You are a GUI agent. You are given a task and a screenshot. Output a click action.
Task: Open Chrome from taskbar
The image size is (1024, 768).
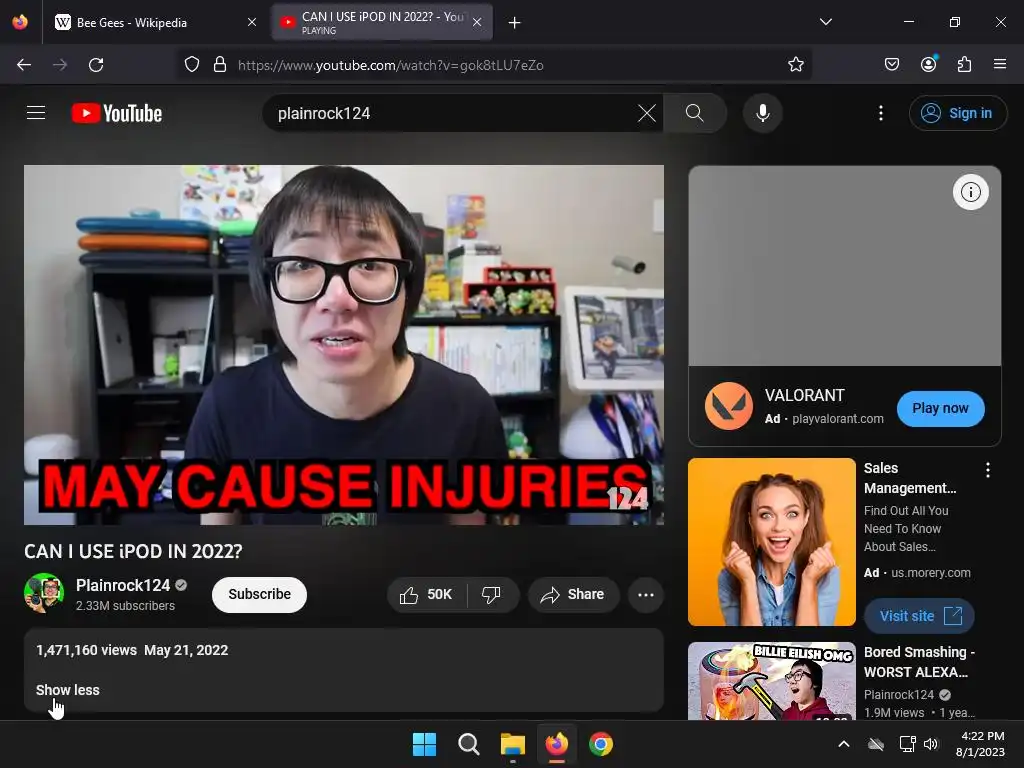pyautogui.click(x=601, y=744)
